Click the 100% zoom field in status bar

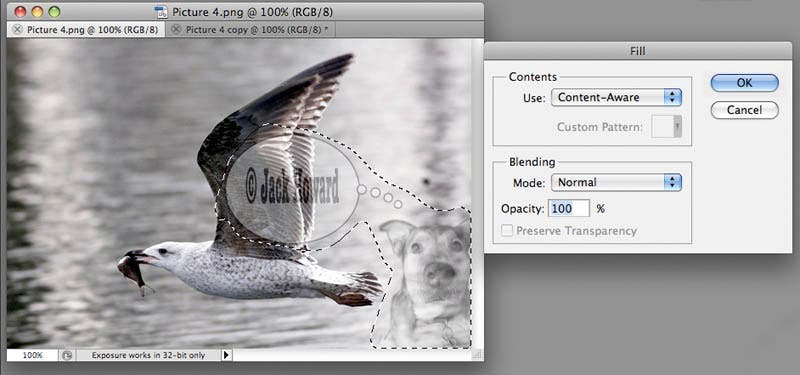click(x=33, y=355)
